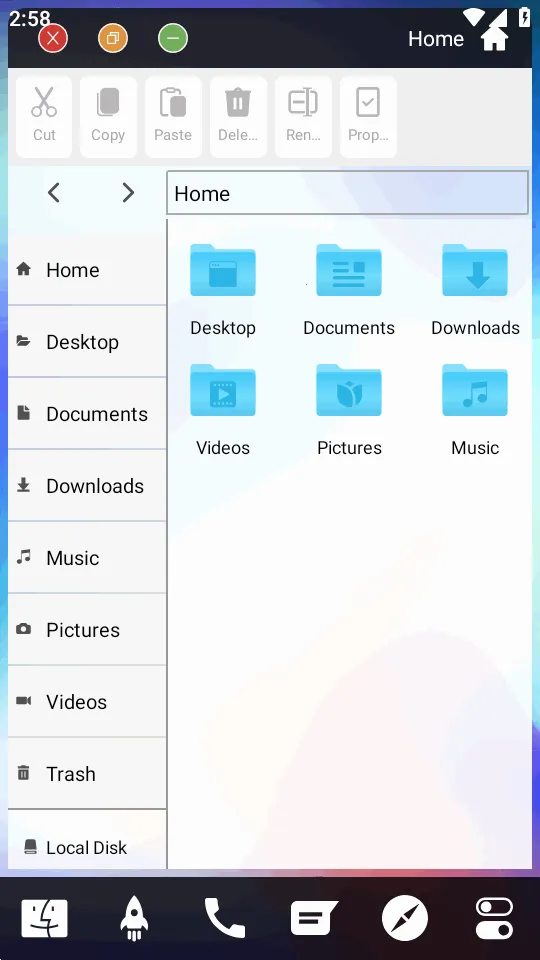Viewport: 540px width, 960px height.
Task: Select the Rename toolbar icon
Action: click(x=303, y=116)
